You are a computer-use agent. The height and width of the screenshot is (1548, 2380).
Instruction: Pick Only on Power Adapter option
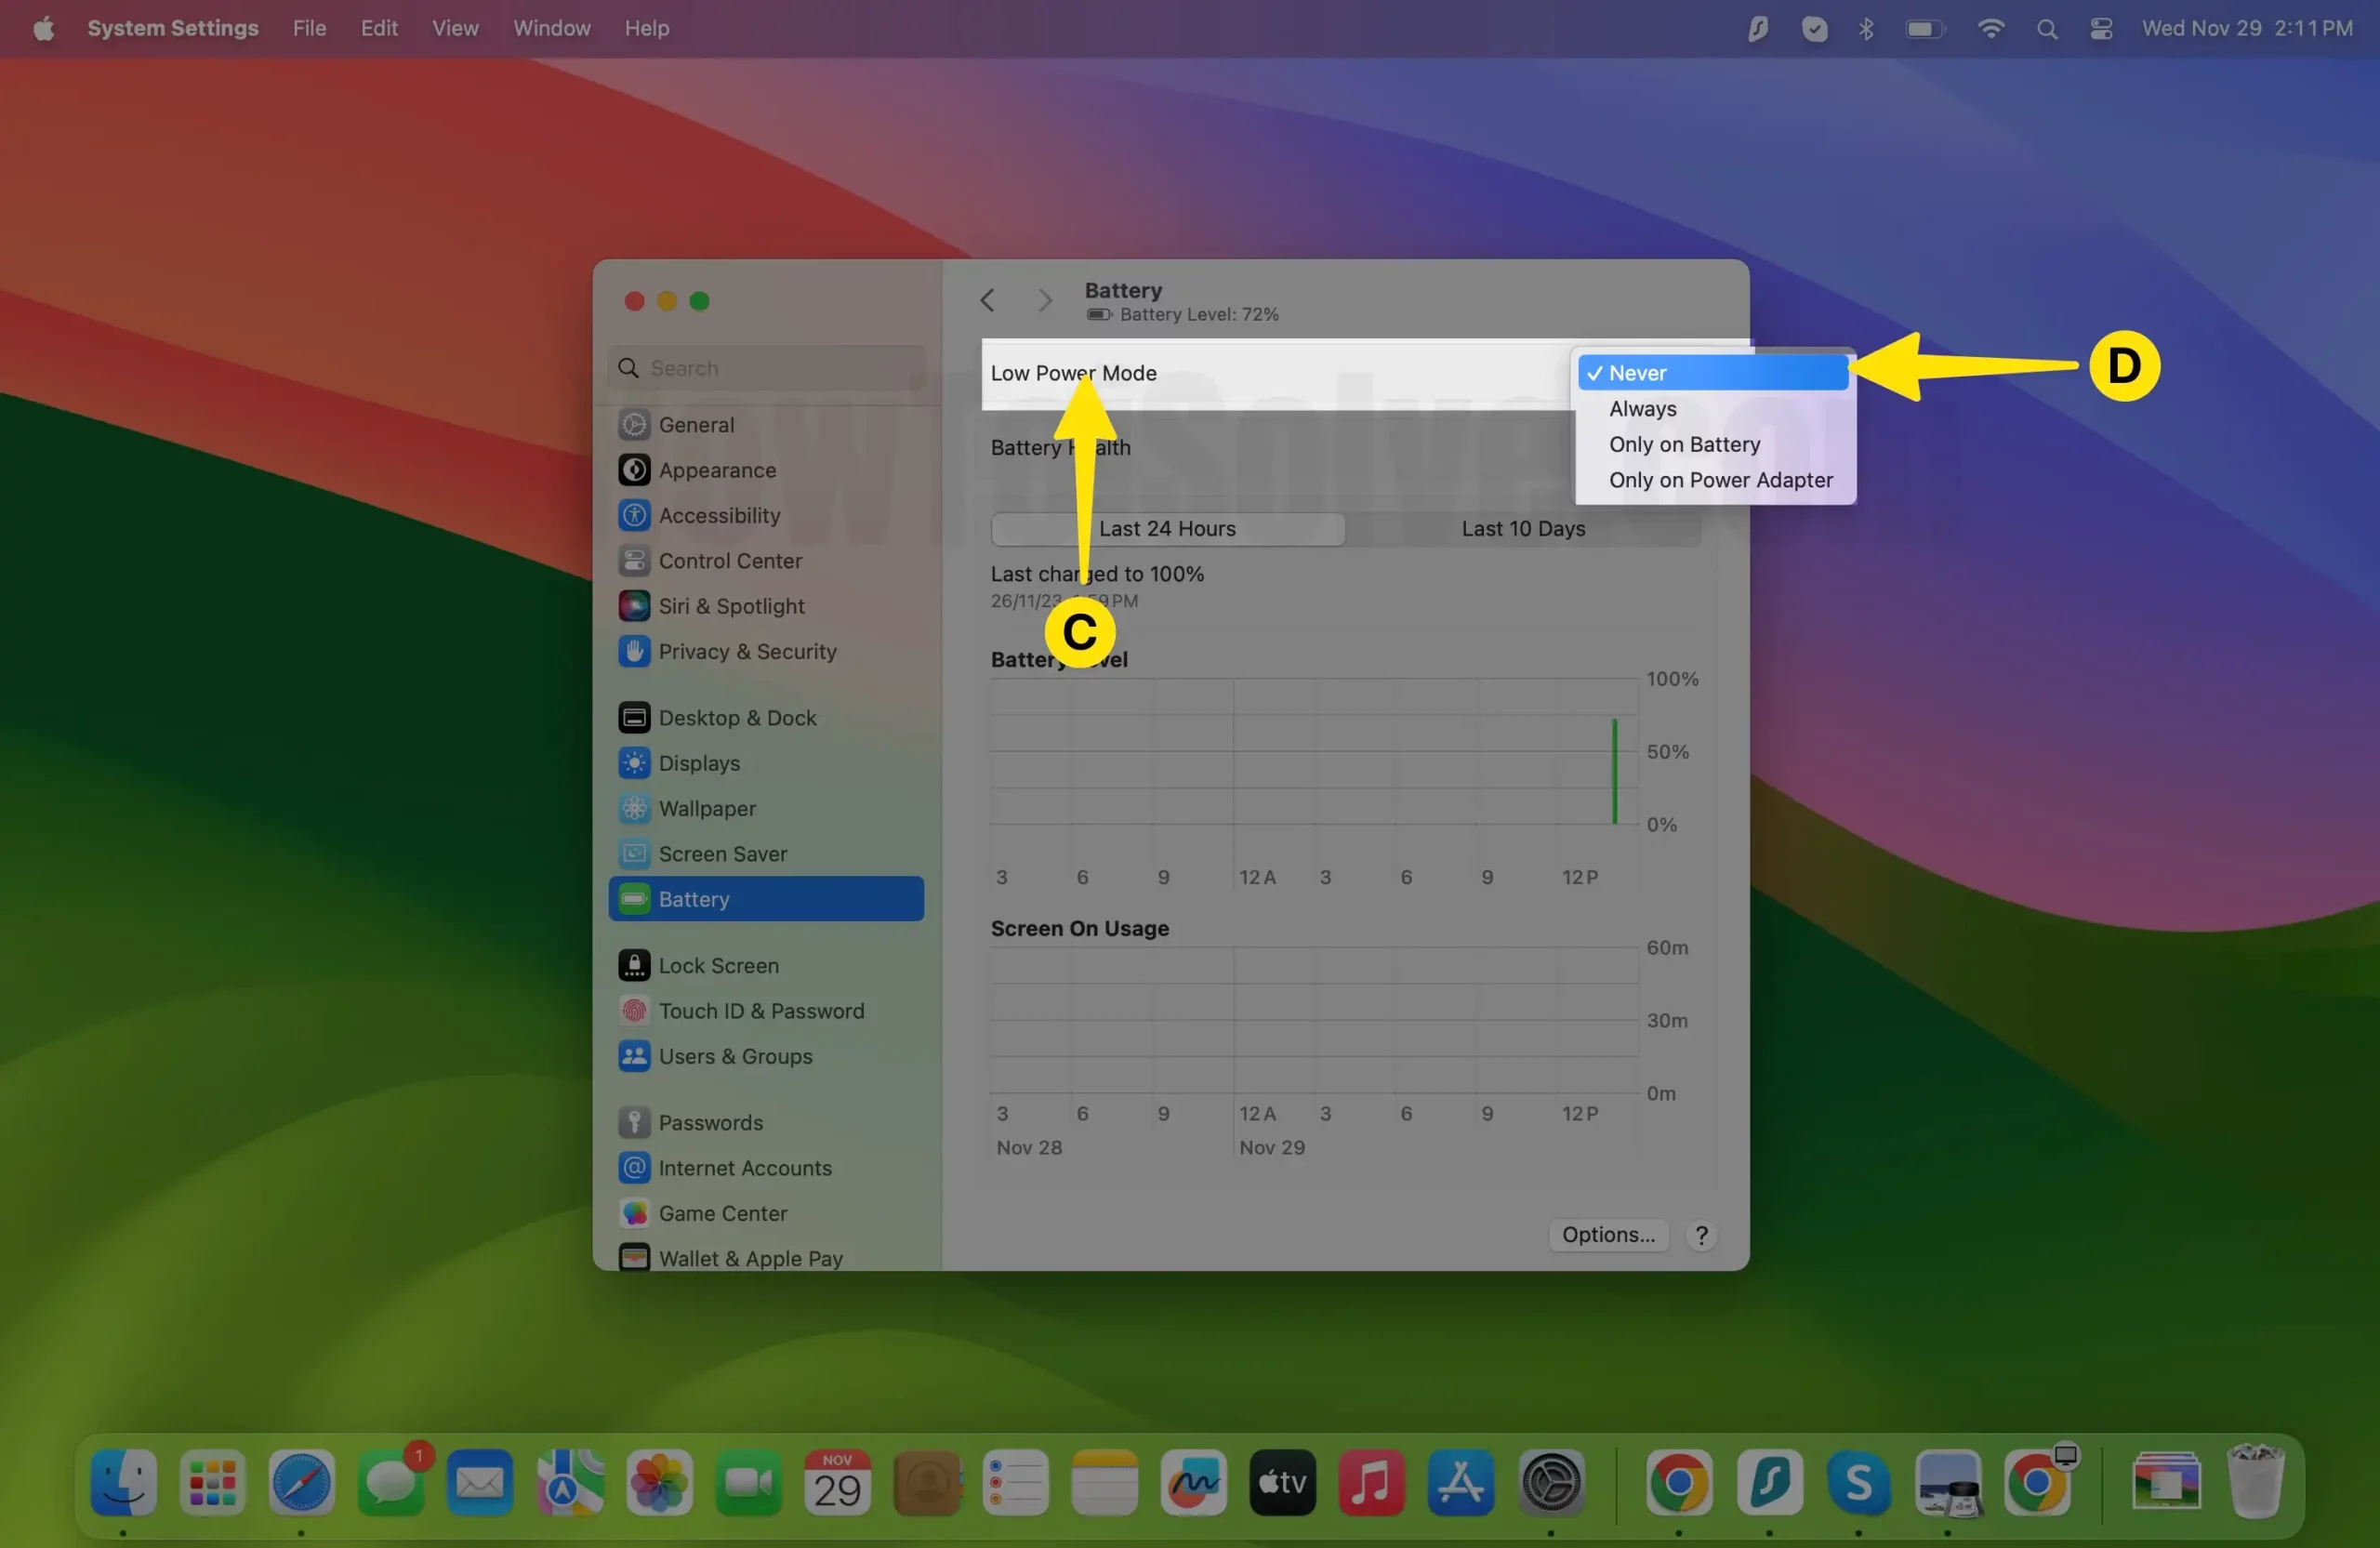pos(1720,481)
